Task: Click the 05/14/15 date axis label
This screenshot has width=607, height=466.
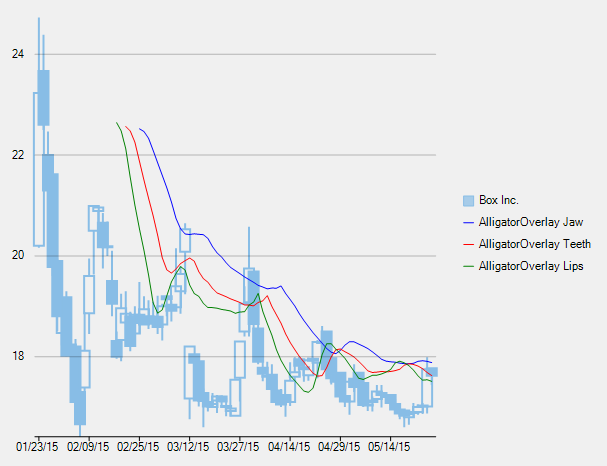Action: 388,445
